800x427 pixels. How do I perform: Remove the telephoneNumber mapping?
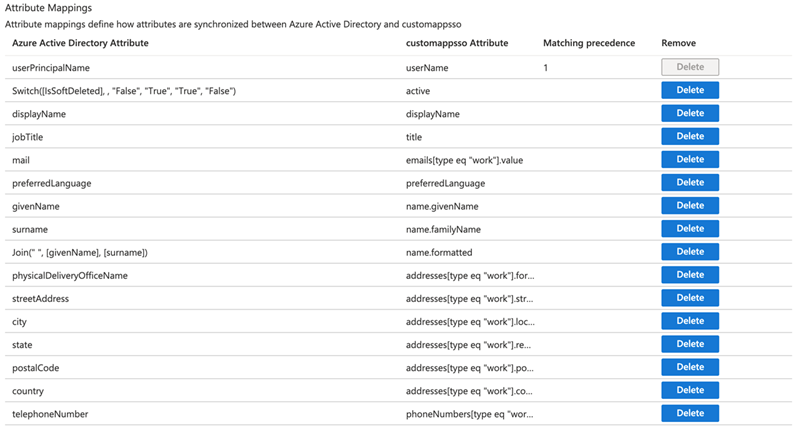click(690, 413)
